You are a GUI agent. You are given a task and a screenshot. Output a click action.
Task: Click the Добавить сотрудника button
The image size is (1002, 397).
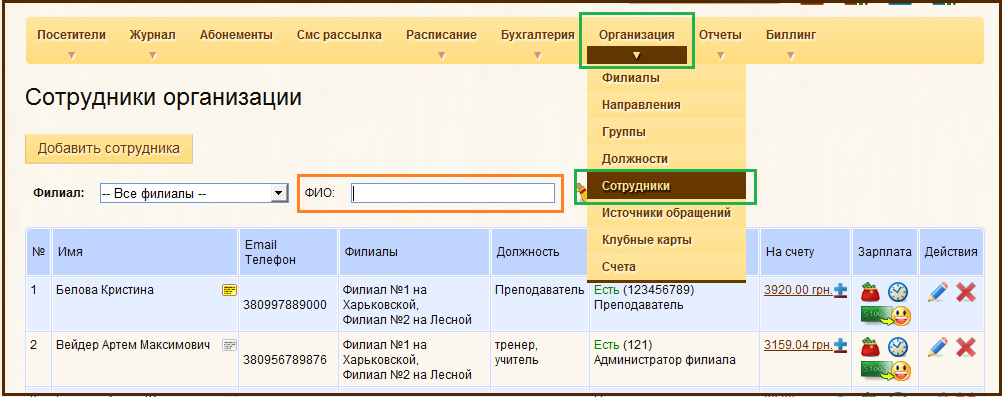(109, 149)
